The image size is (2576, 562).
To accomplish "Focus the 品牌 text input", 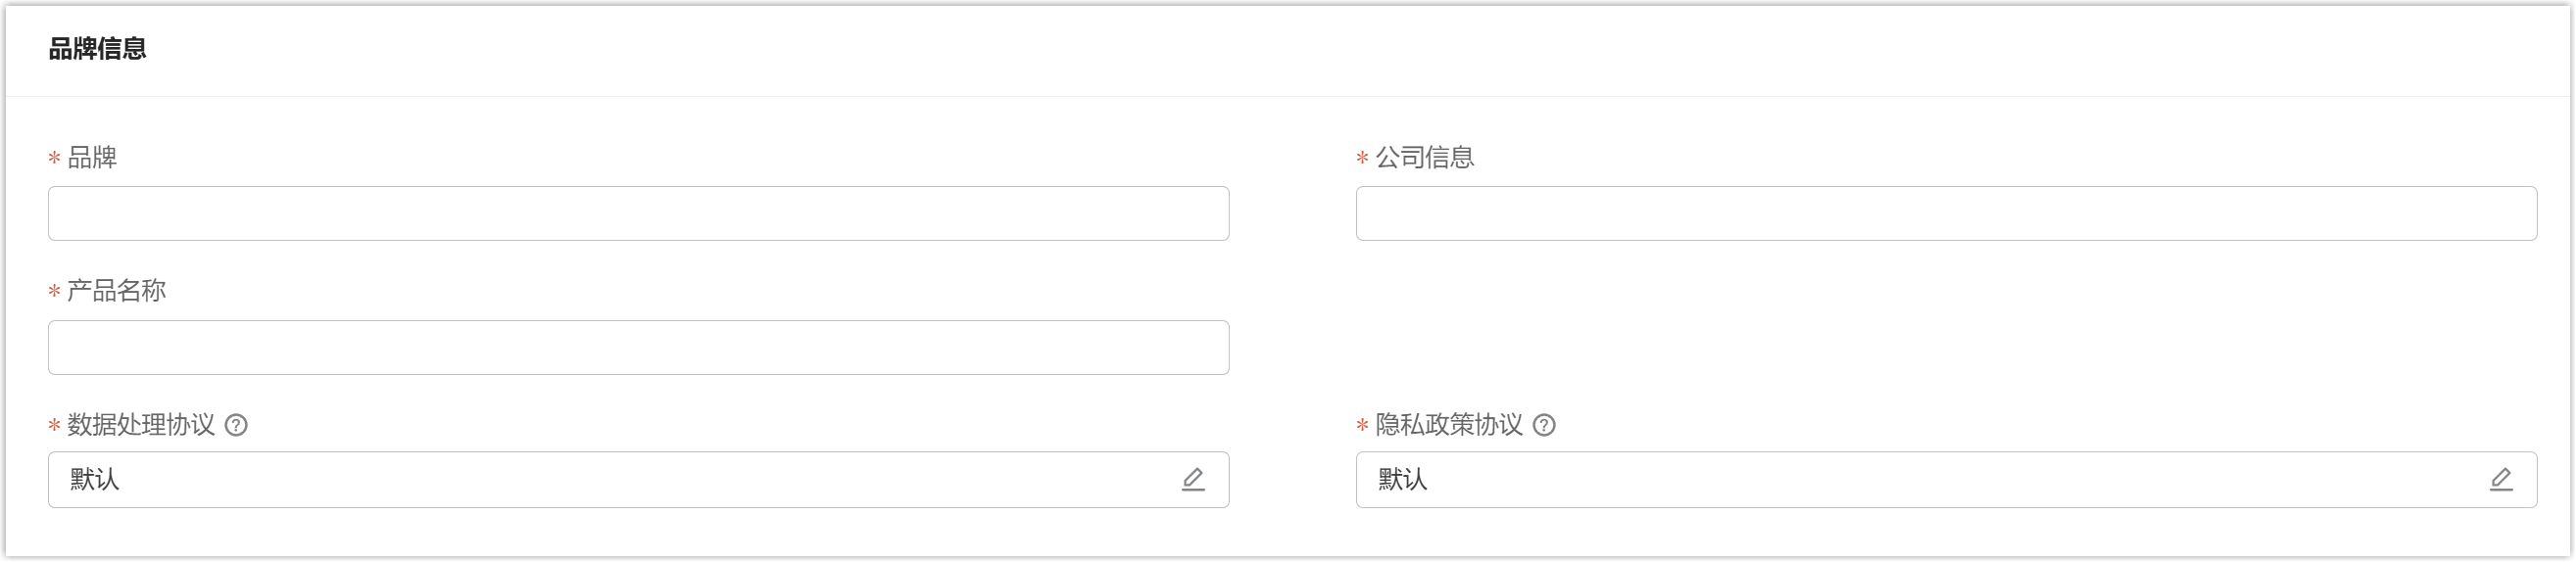I will (638, 213).
